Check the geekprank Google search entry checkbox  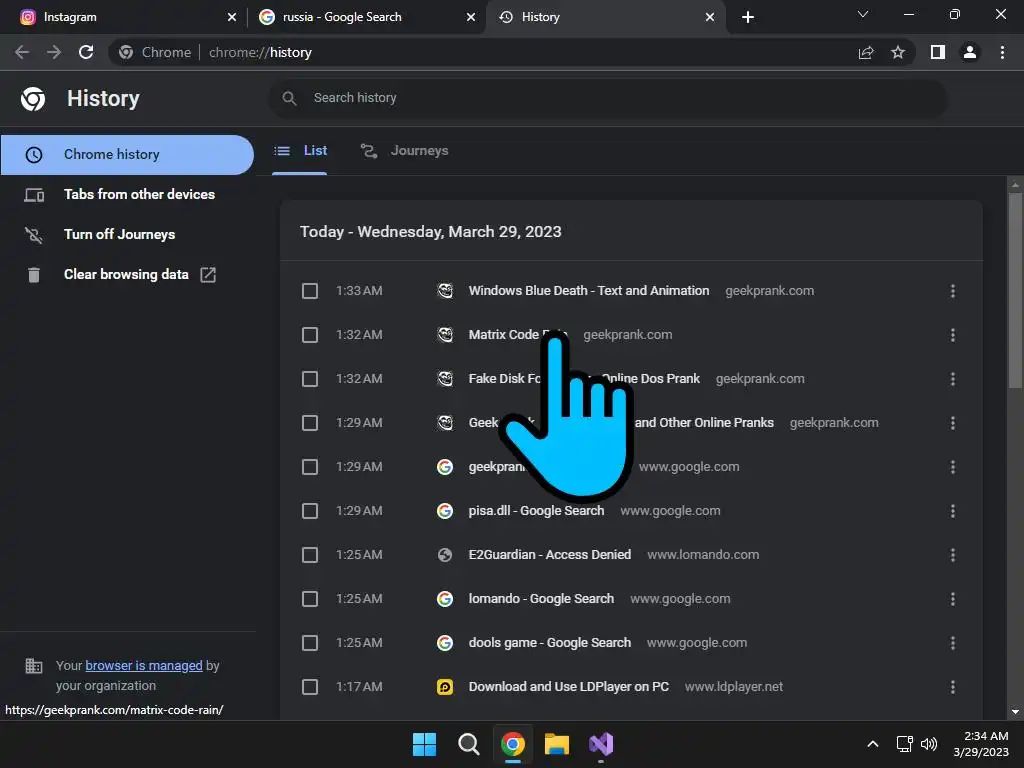coord(310,467)
